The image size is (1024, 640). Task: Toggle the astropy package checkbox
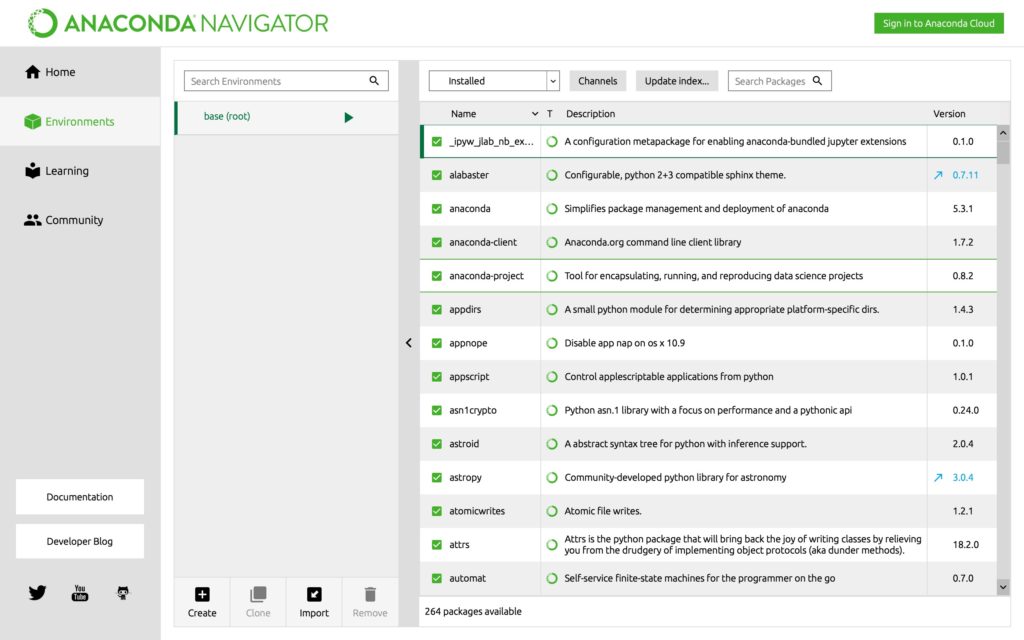coord(437,477)
